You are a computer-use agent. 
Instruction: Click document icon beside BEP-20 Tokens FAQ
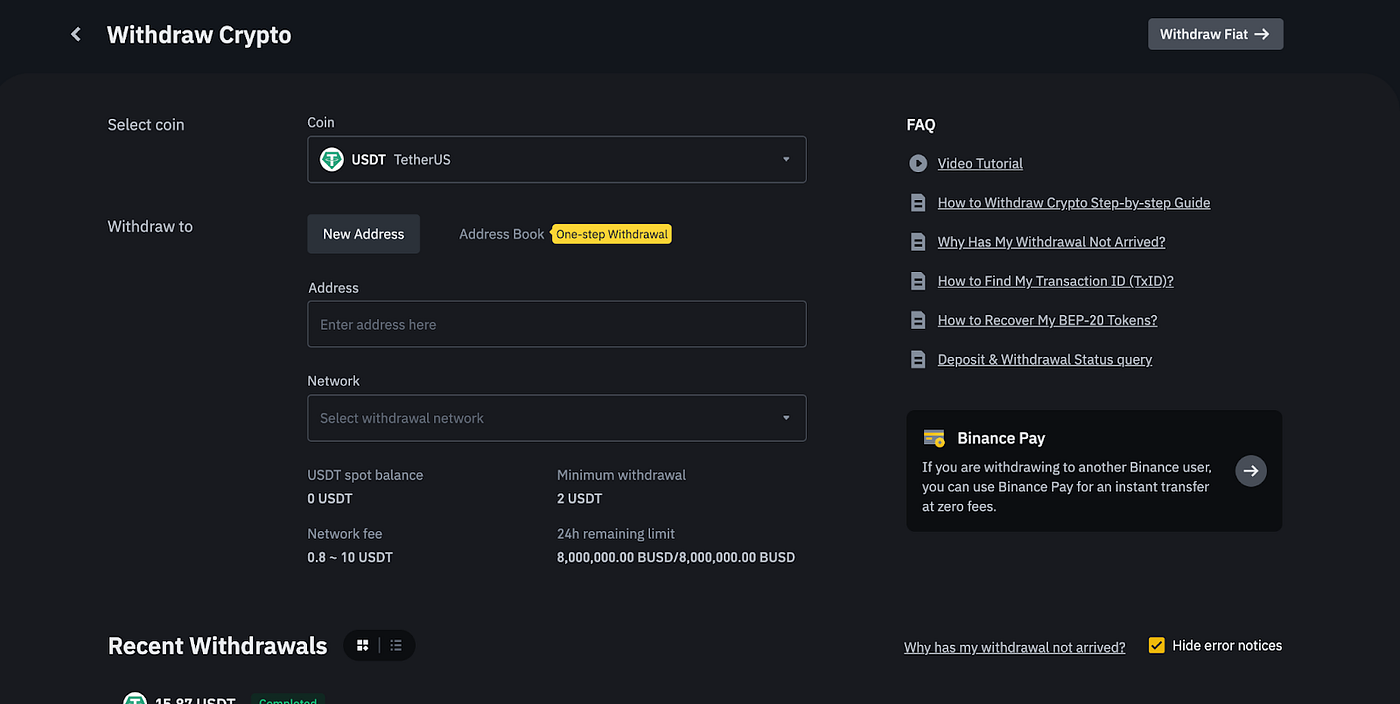[x=918, y=320]
